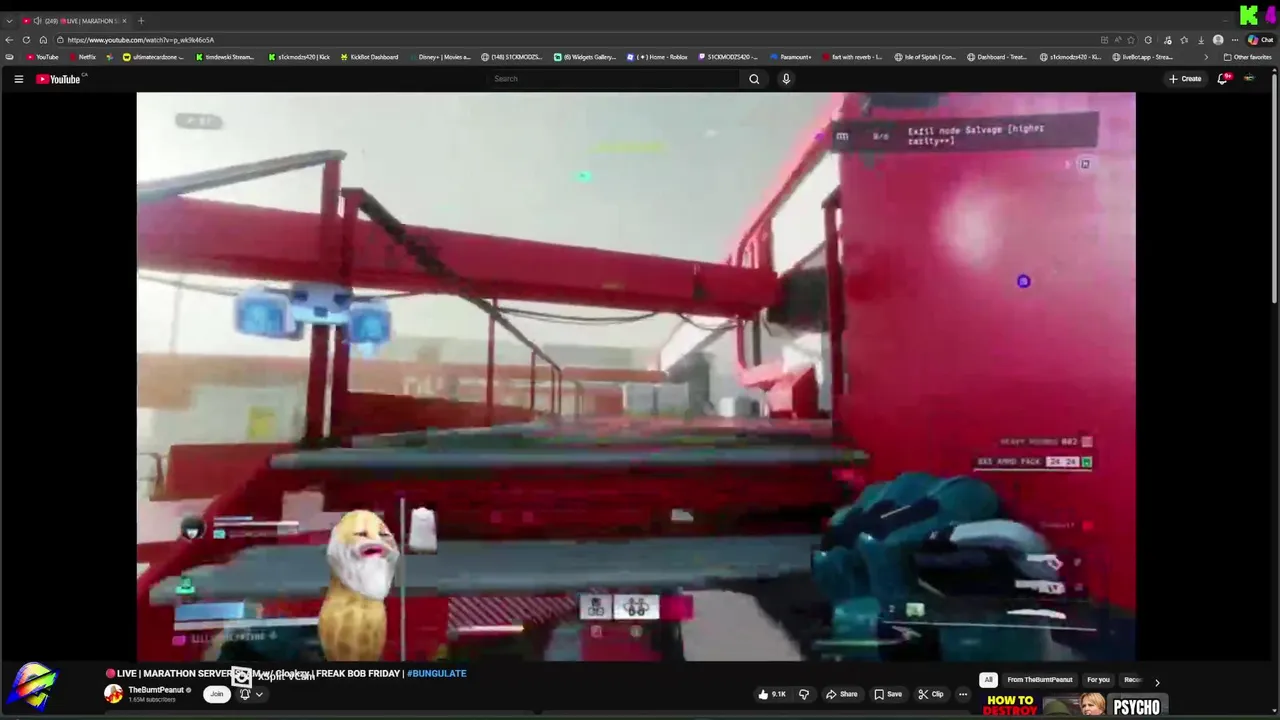Open the YouTube guide hamburger menu
Viewport: 1280px width, 720px height.
pos(18,79)
